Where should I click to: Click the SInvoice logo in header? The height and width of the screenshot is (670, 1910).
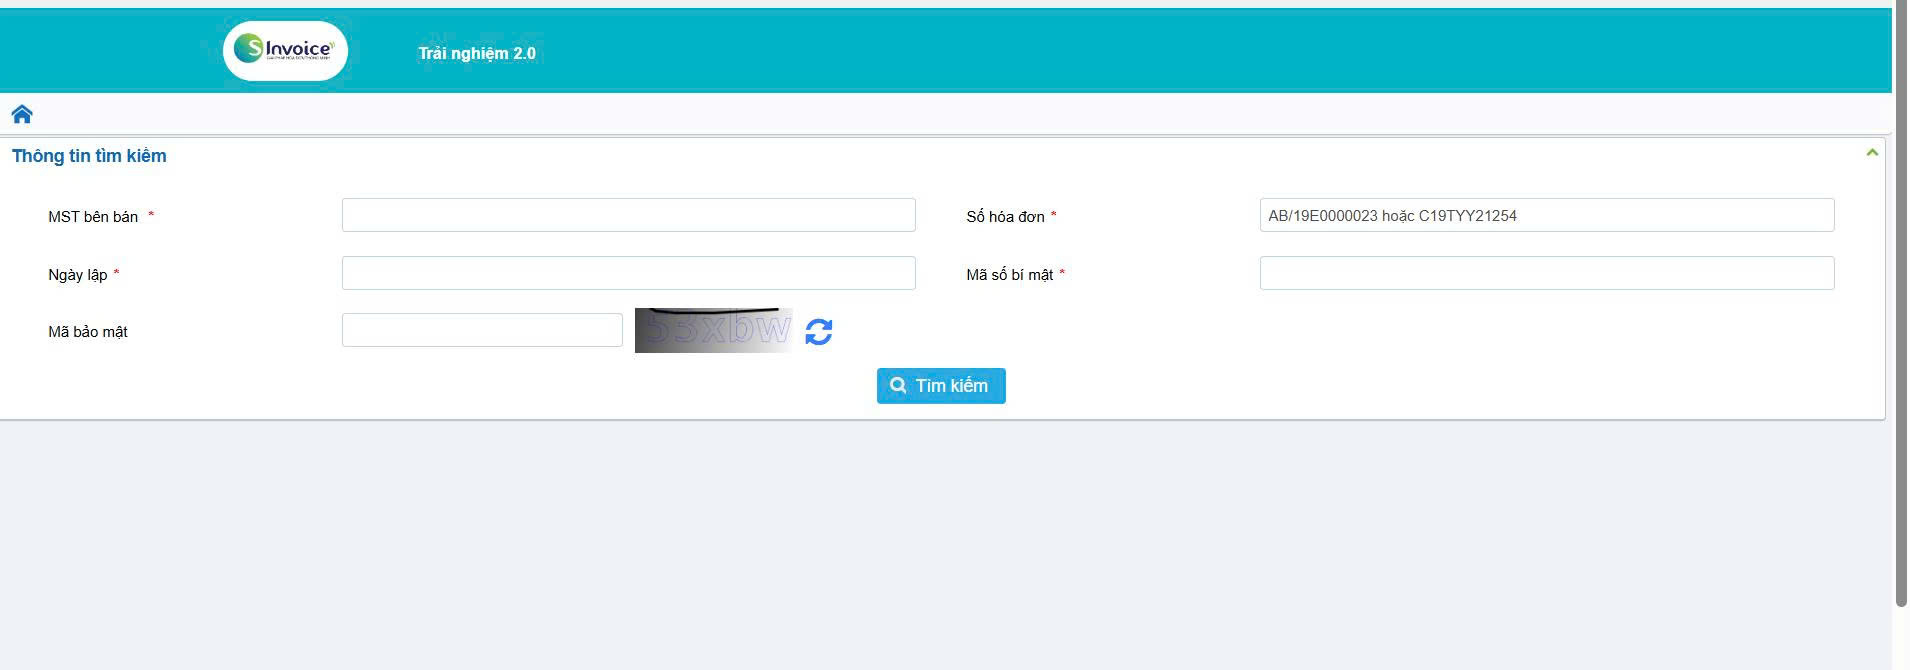point(285,50)
